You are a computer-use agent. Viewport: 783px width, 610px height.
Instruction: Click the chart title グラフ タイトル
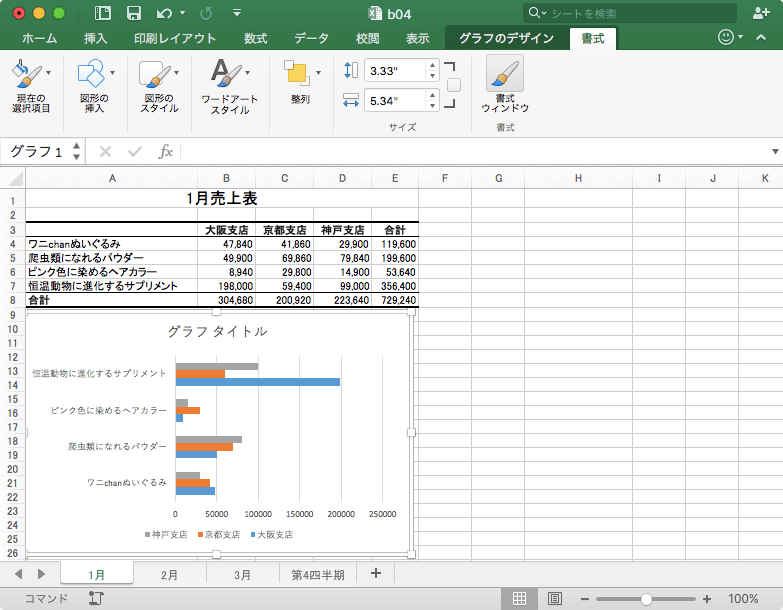point(217,331)
